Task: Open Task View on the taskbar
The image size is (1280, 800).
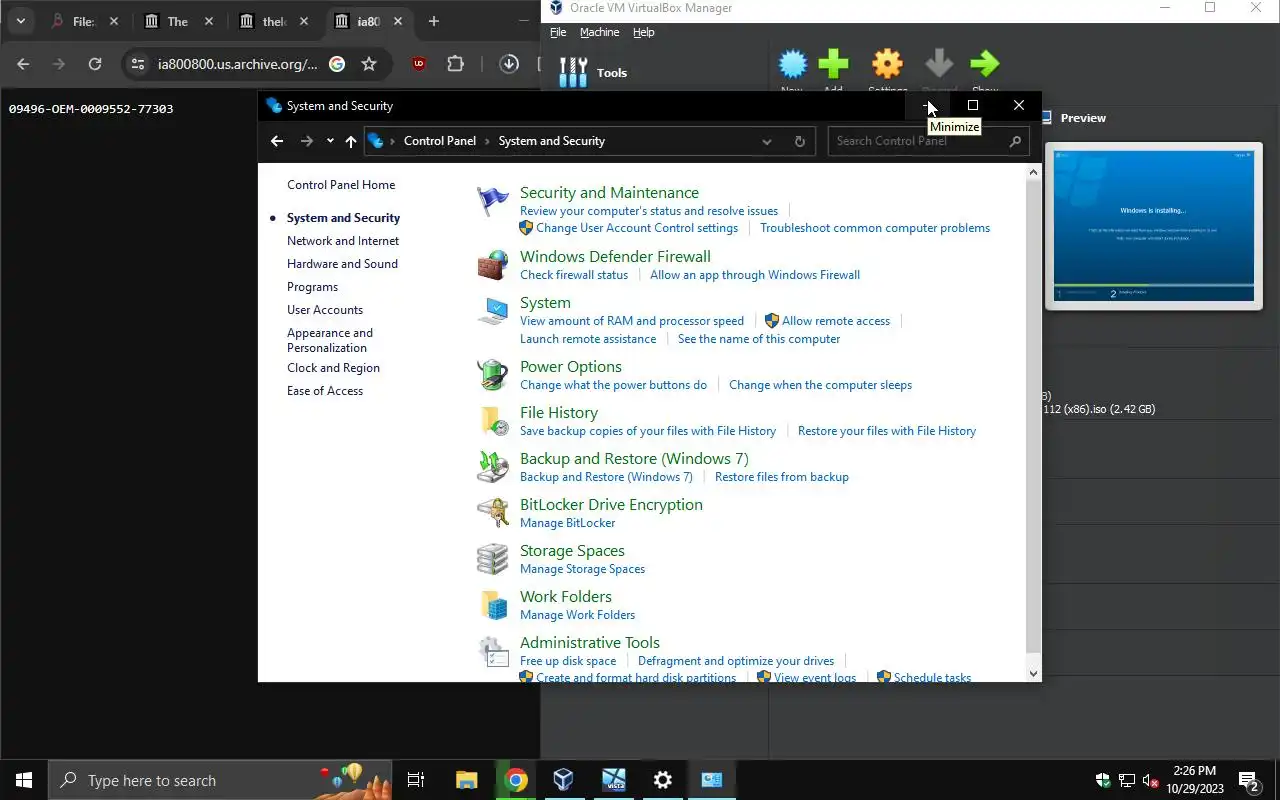Action: coord(416,780)
